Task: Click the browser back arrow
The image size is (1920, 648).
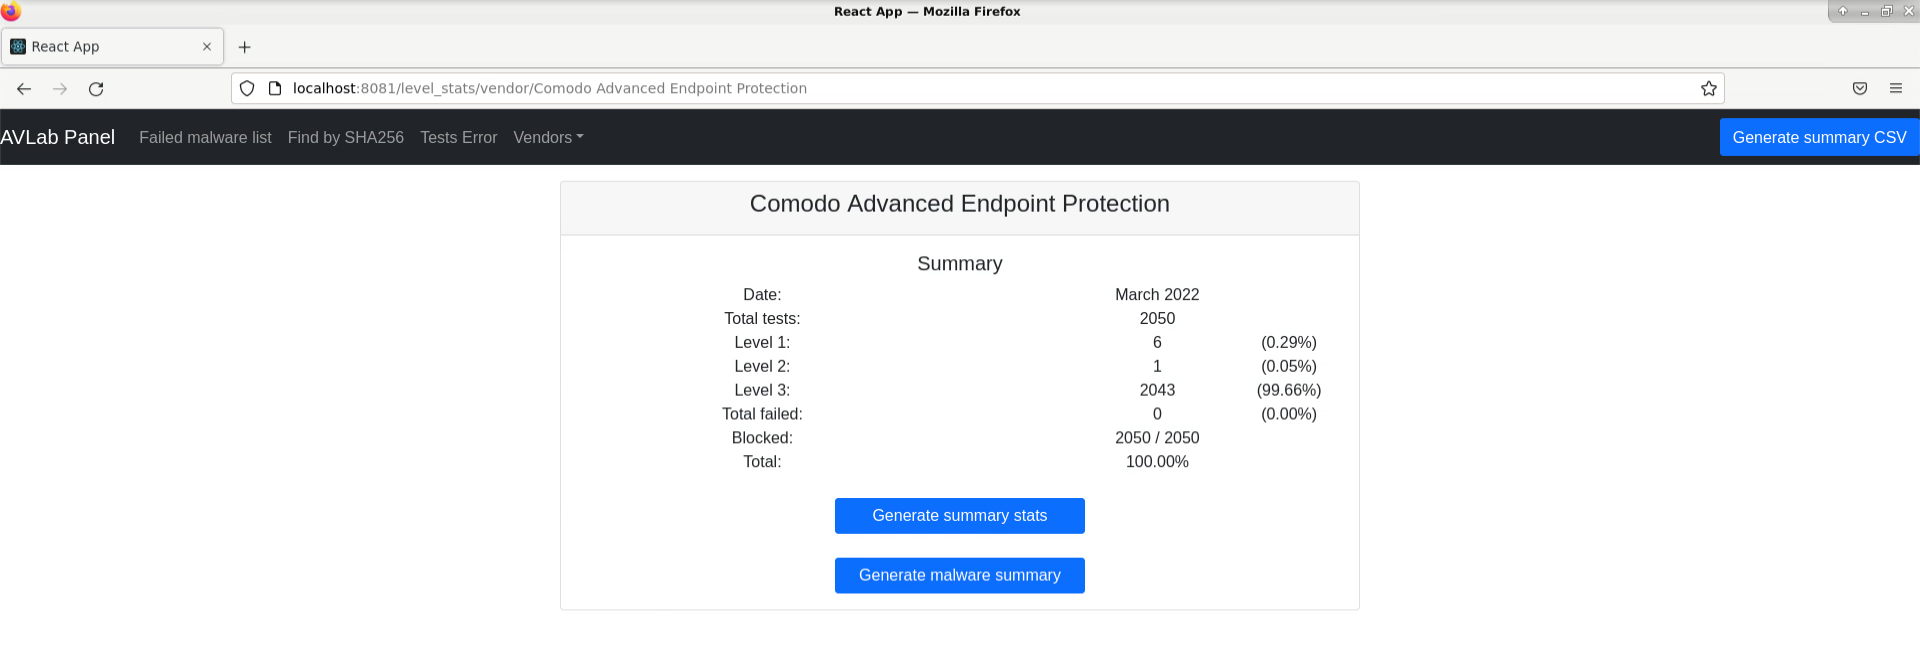Action: [x=24, y=89]
